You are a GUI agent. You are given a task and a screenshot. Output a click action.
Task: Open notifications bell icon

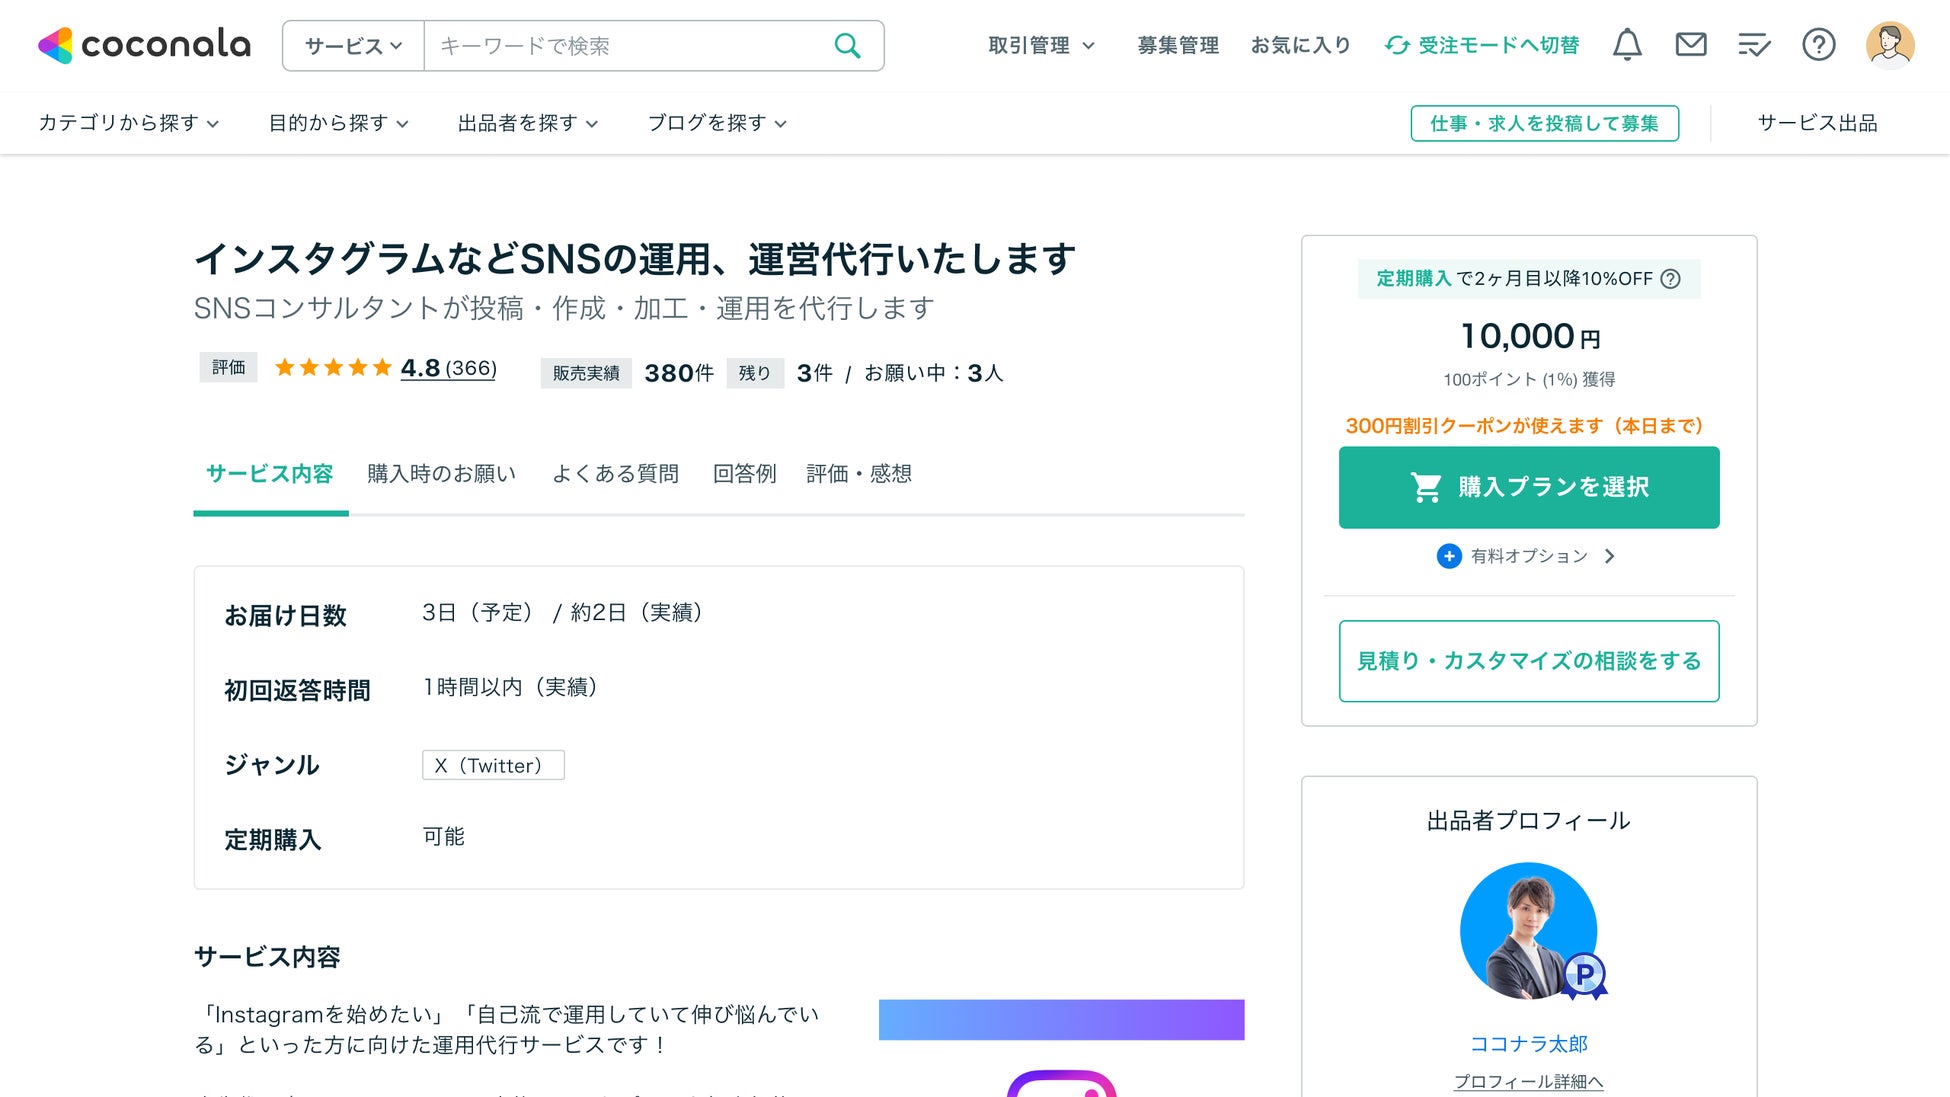tap(1627, 45)
